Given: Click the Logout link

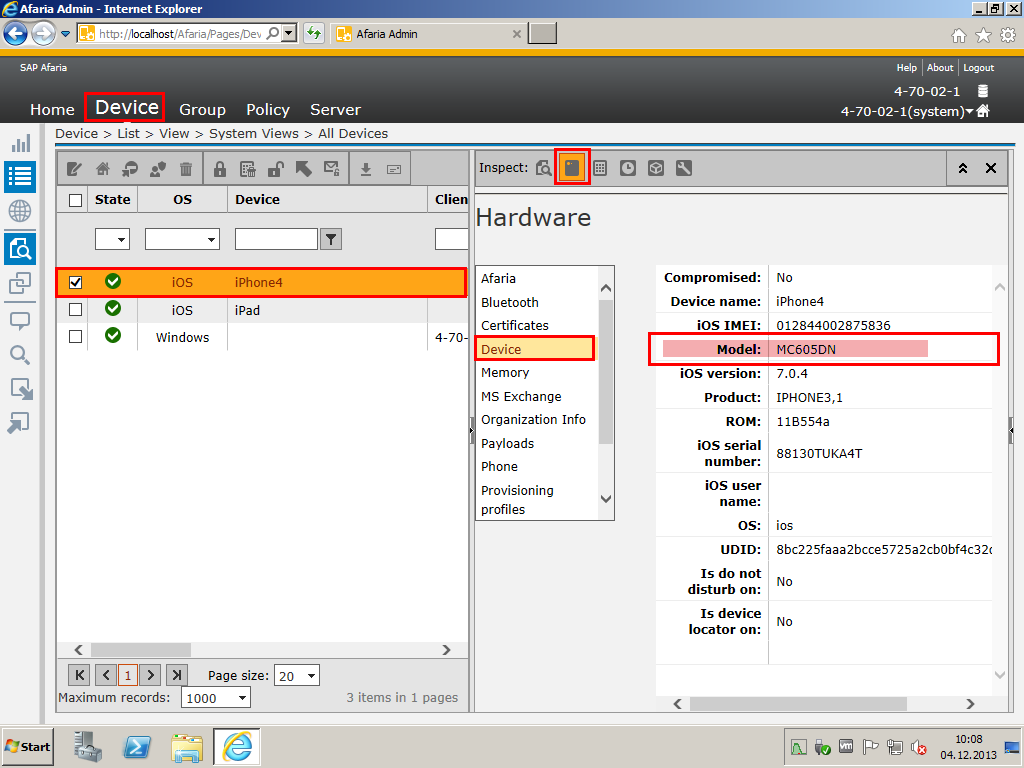Looking at the screenshot, I should pos(978,67).
